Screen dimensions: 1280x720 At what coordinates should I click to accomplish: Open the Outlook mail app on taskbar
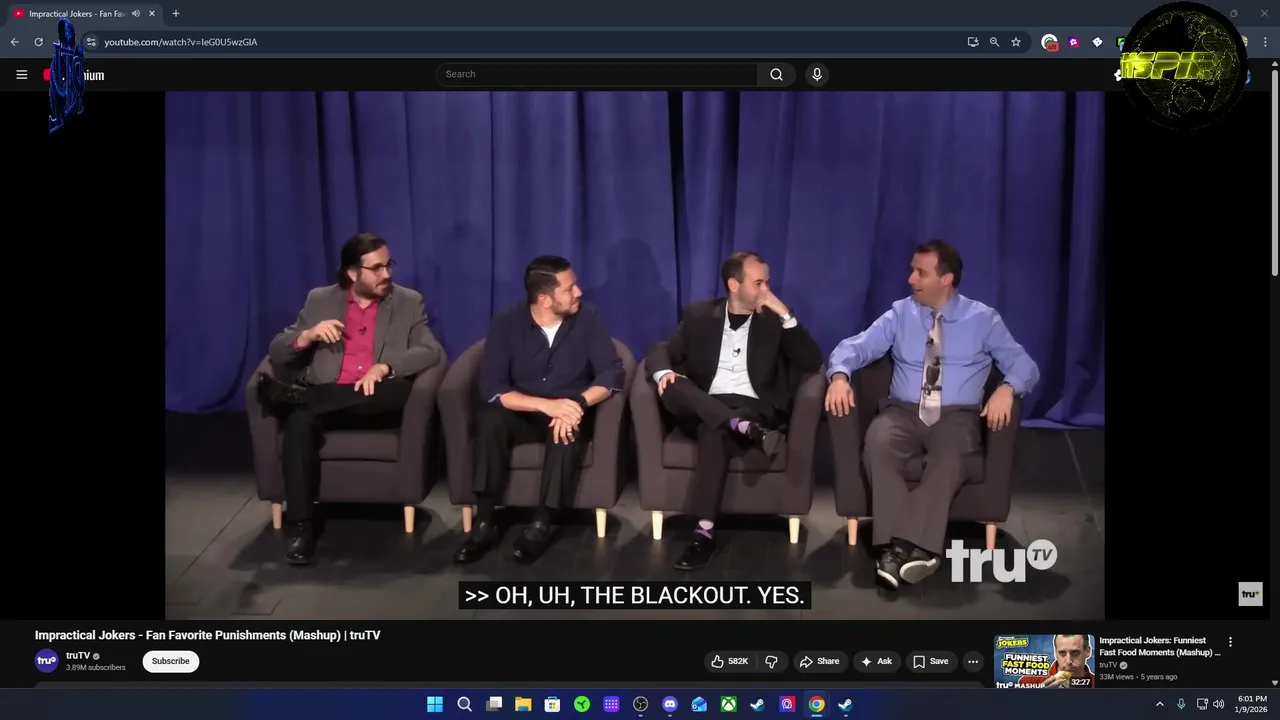(699, 704)
